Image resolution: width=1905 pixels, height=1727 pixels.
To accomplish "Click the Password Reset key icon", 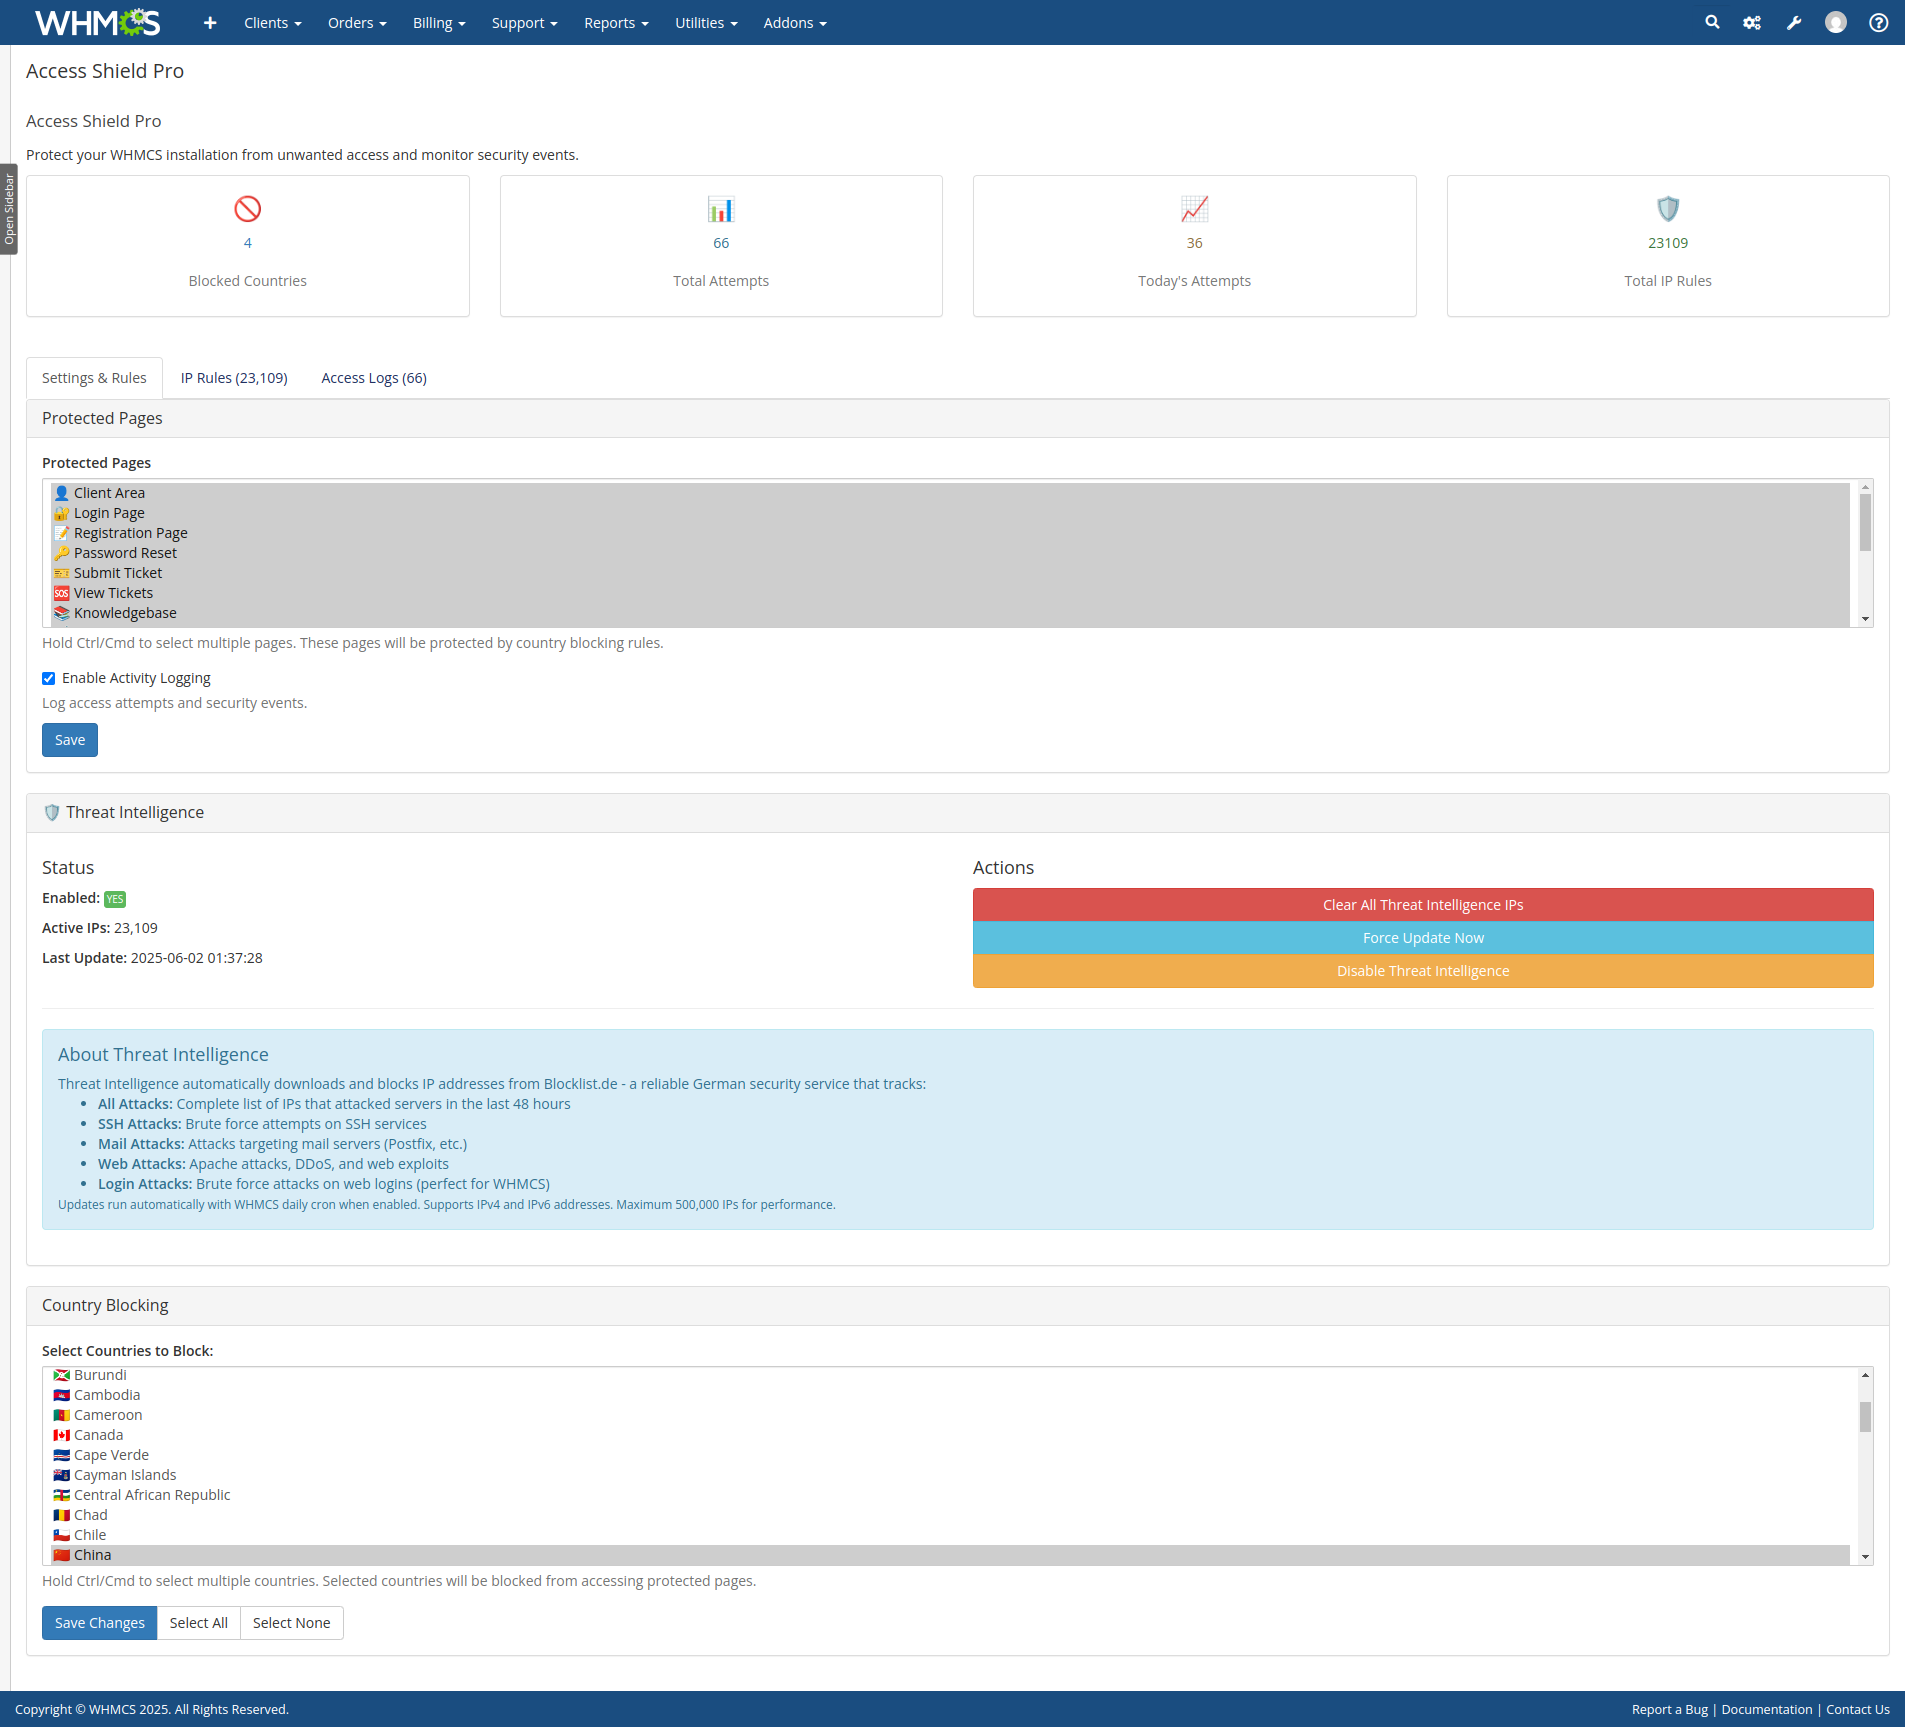I will pos(62,553).
